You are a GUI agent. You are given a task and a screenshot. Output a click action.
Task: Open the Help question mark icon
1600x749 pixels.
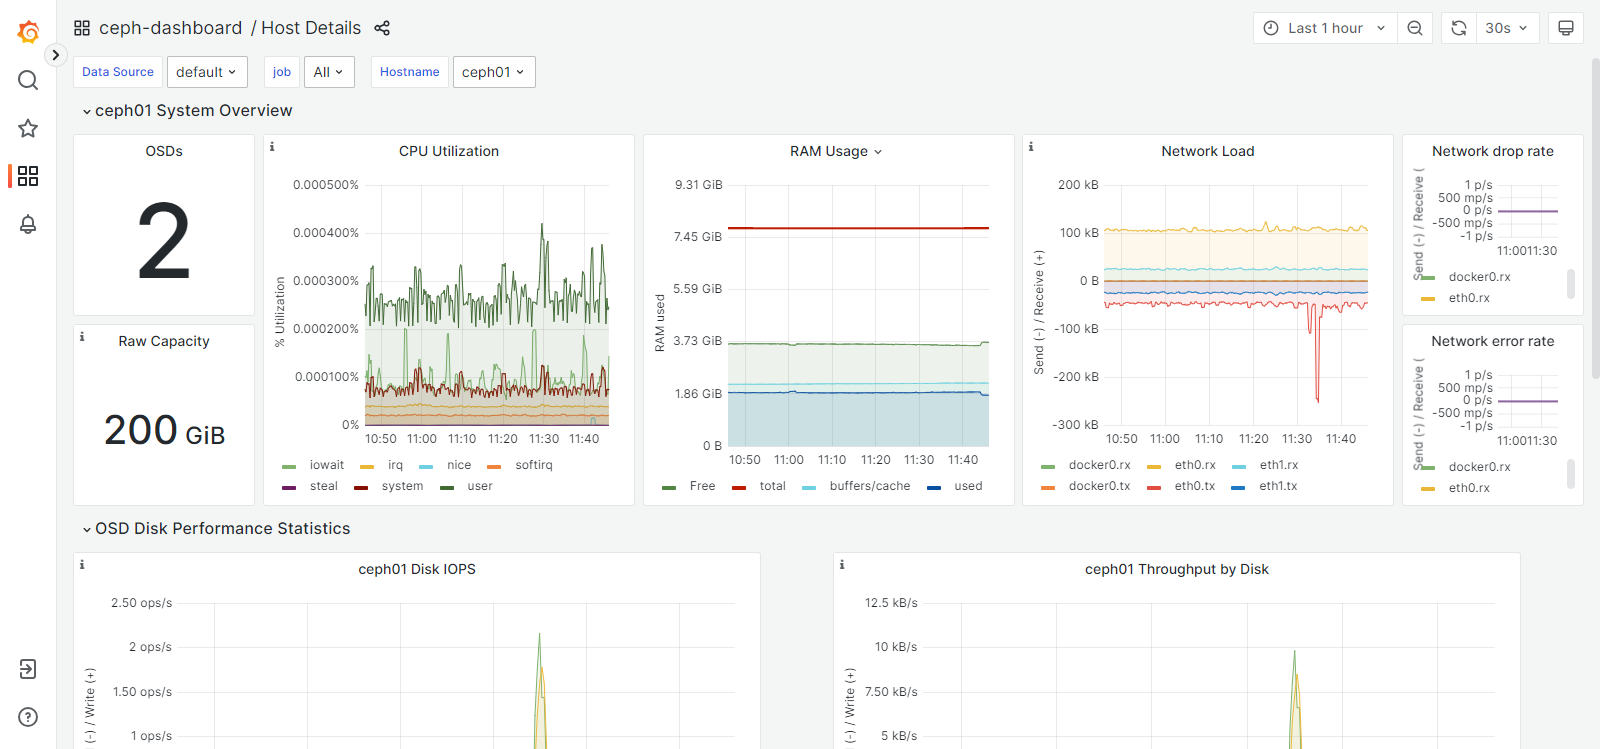point(28,717)
